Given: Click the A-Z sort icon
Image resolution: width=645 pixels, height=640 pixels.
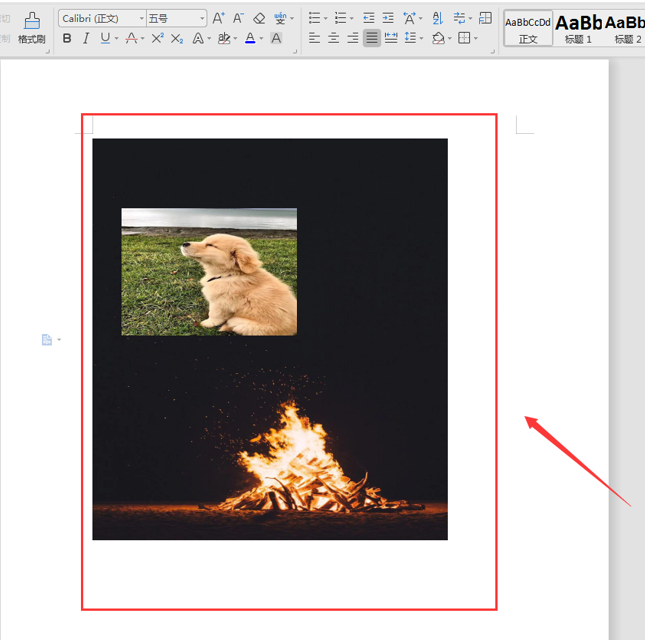Looking at the screenshot, I should [438, 18].
